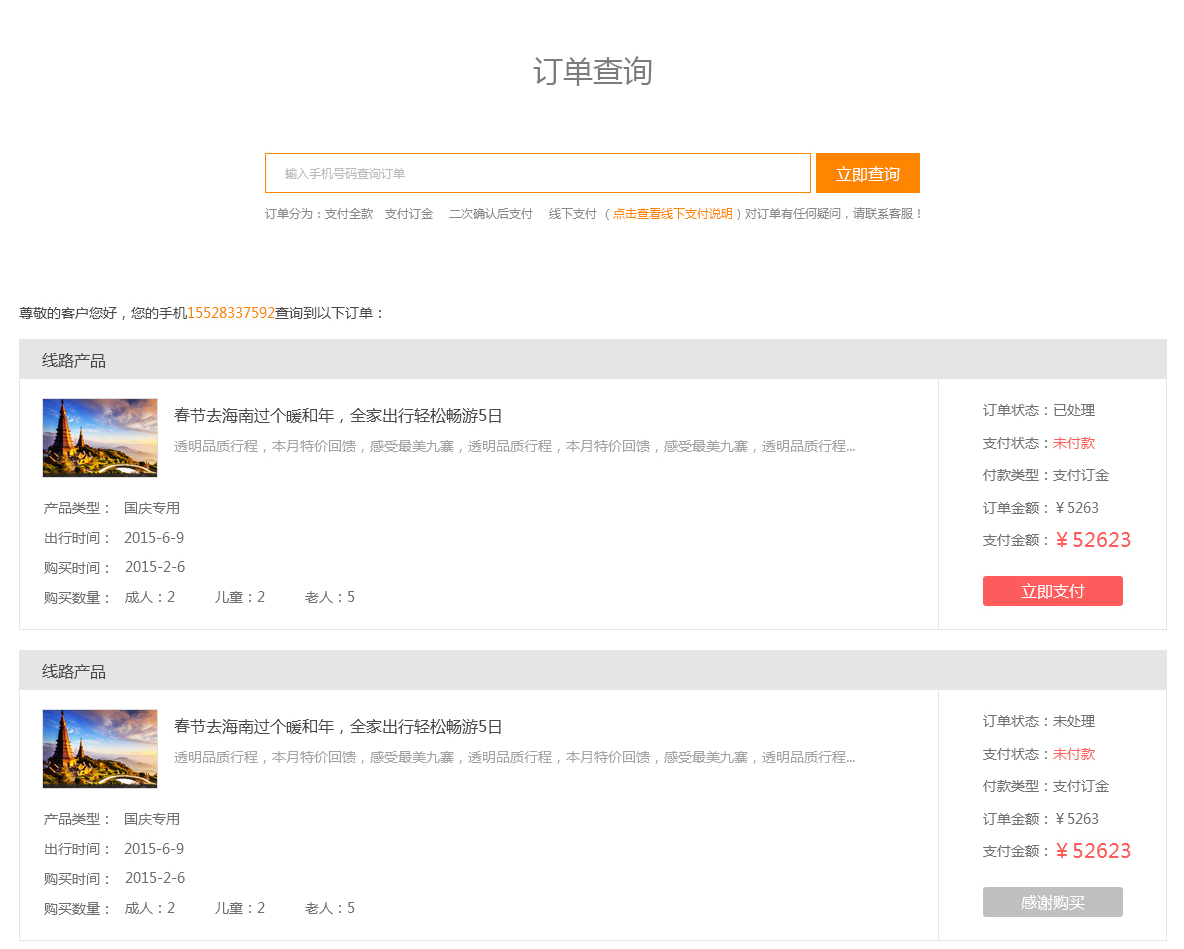Click the 国庆专用 product type label
1184x949 pixels.
(150, 507)
